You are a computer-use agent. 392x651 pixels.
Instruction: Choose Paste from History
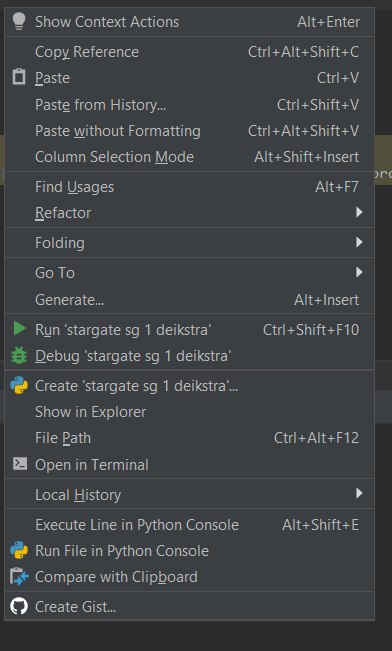tap(189, 105)
